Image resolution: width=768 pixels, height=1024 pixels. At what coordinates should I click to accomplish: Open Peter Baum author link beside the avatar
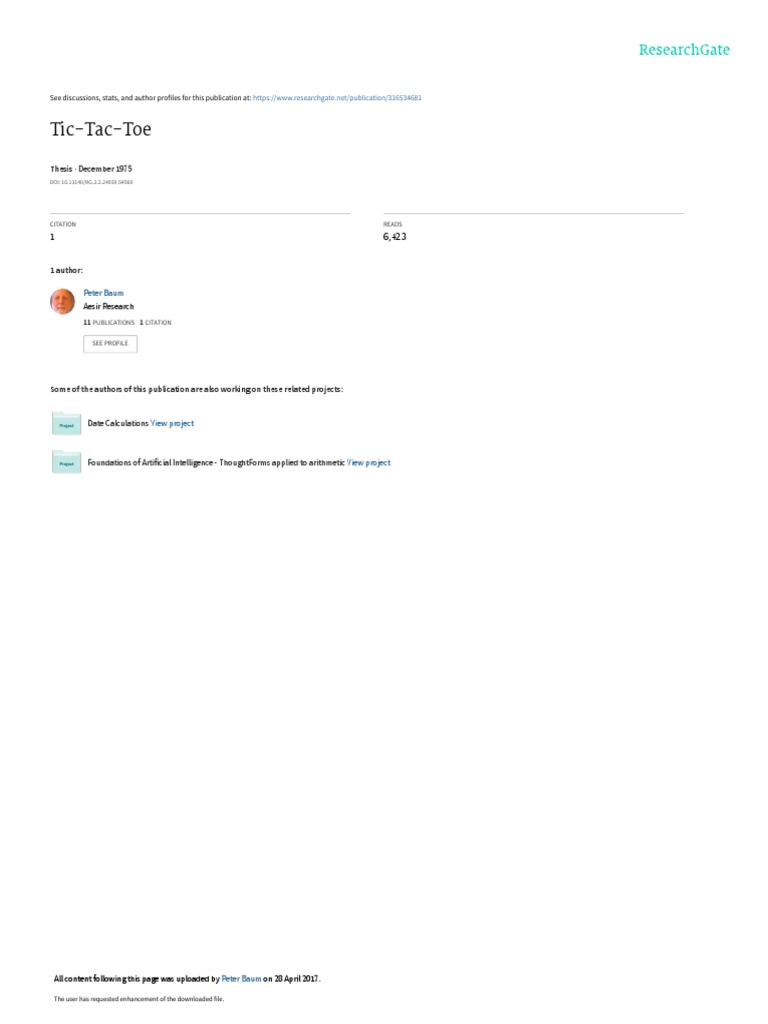tap(103, 293)
